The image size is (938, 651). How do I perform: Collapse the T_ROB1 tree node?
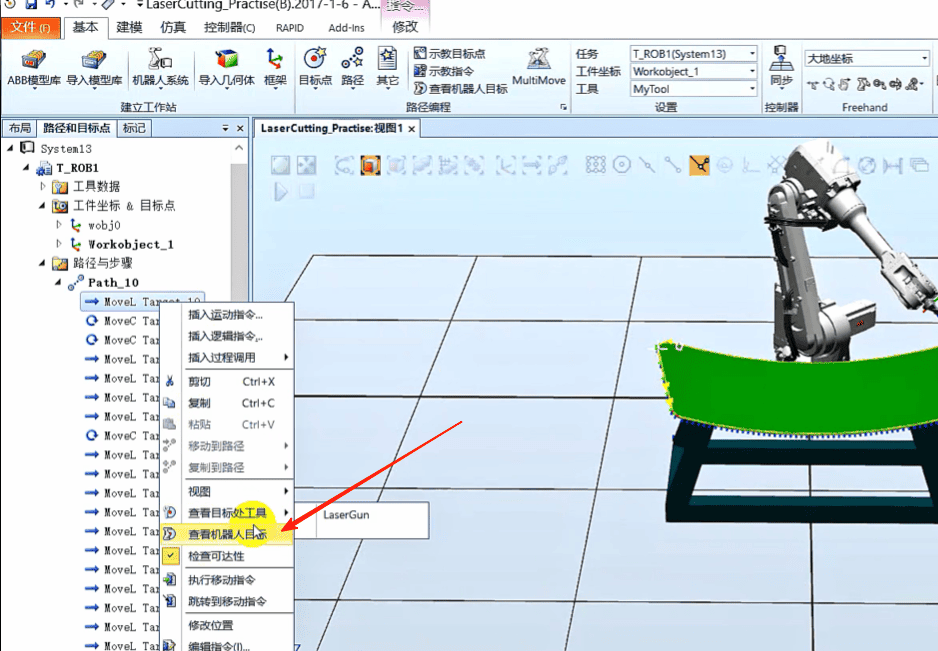click(x=26, y=168)
